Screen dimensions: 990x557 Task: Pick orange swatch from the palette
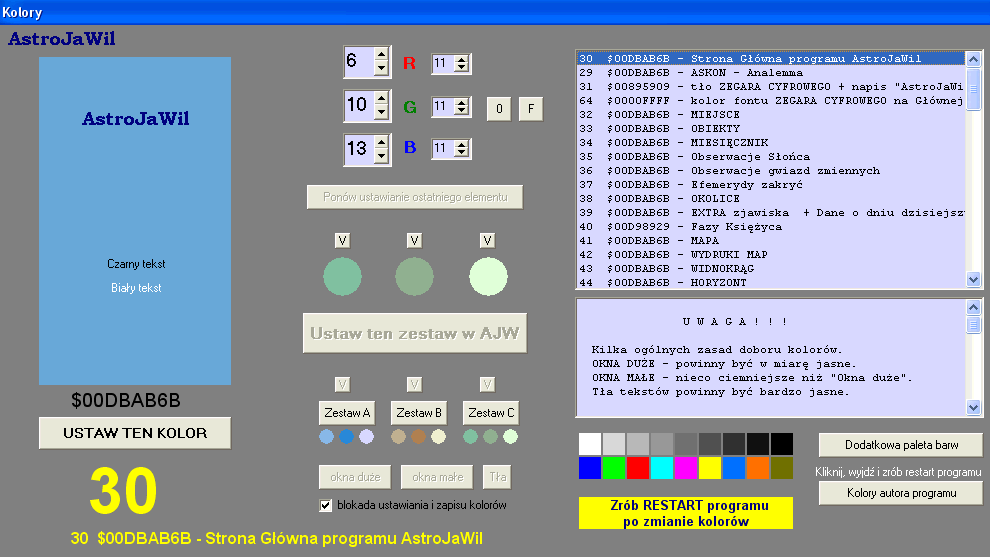point(758,468)
